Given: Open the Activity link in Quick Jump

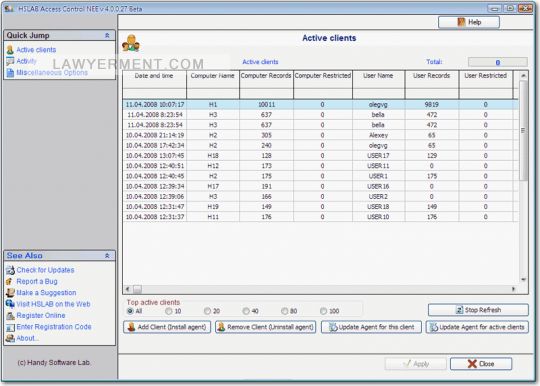Looking at the screenshot, I should tap(27, 61).
